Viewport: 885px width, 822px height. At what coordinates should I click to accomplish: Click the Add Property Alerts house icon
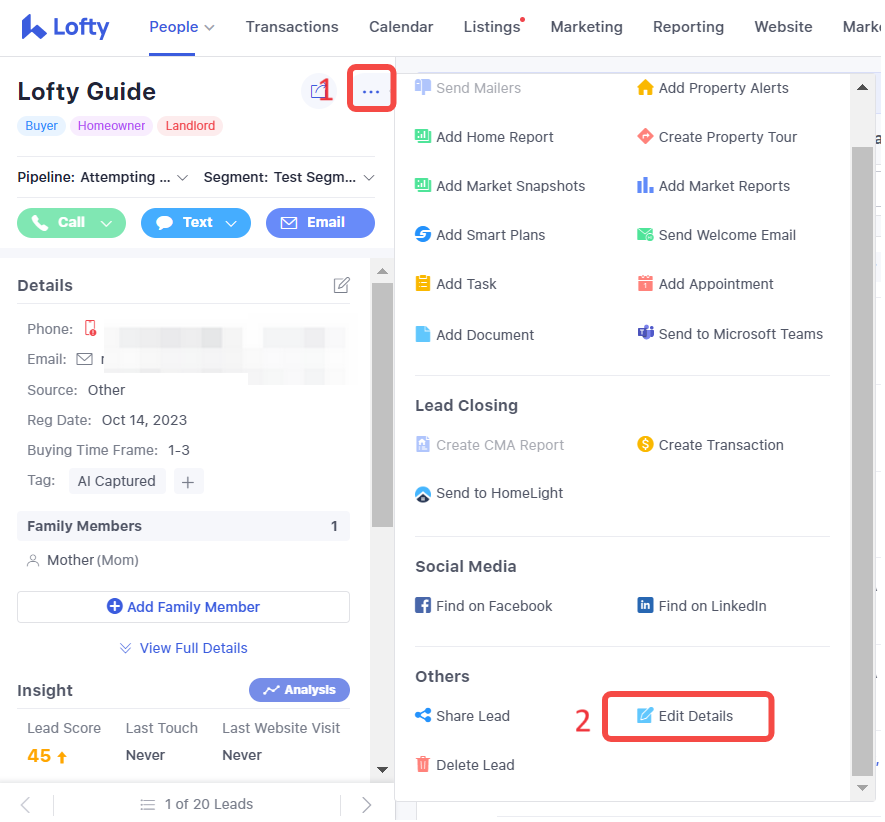point(645,88)
